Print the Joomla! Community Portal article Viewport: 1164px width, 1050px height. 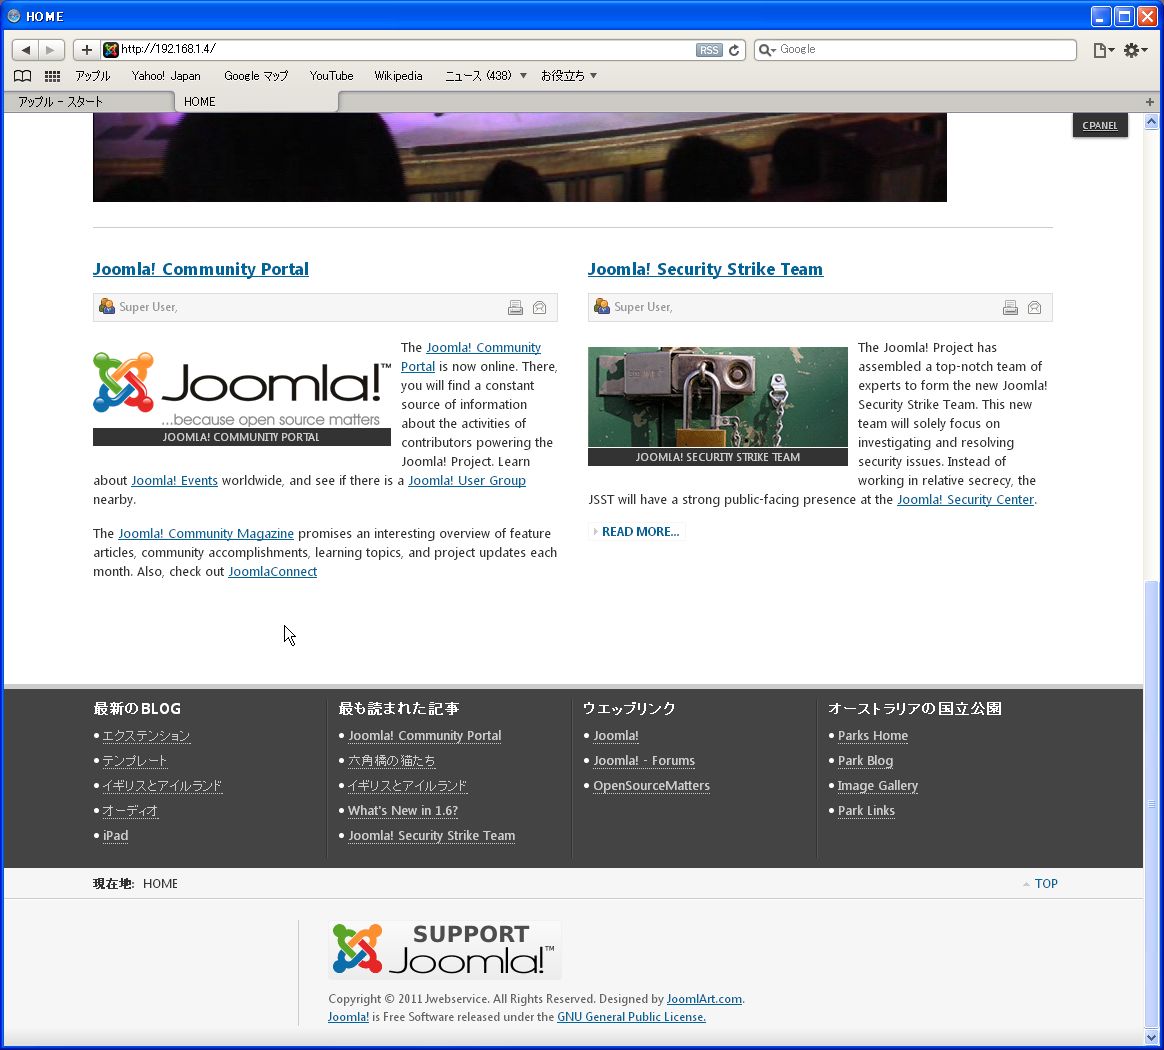coord(515,308)
